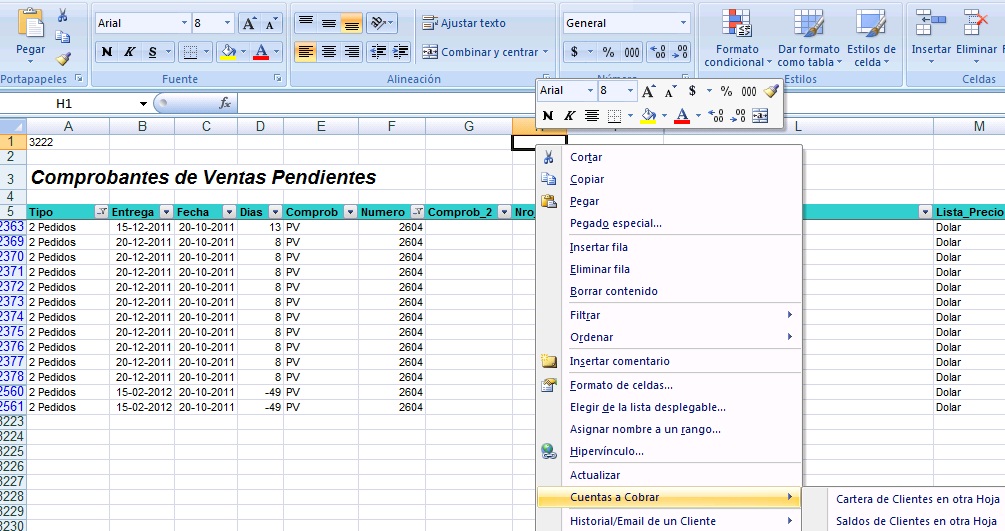1005x531 pixels.
Task: Decrease font size with ribbon's small A icon
Action: (x=270, y=24)
